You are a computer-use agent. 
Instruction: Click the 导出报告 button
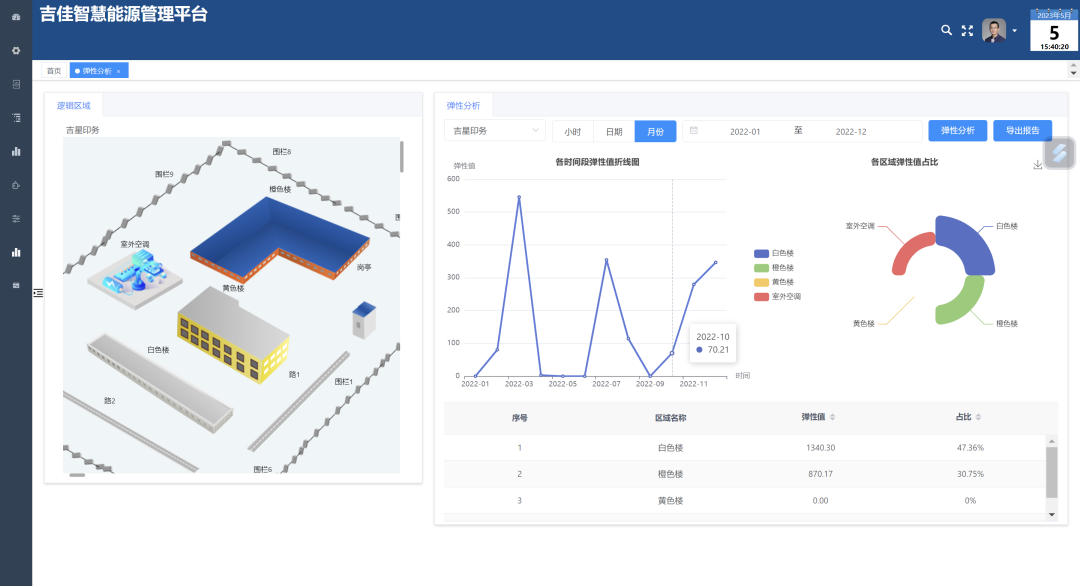point(1022,131)
